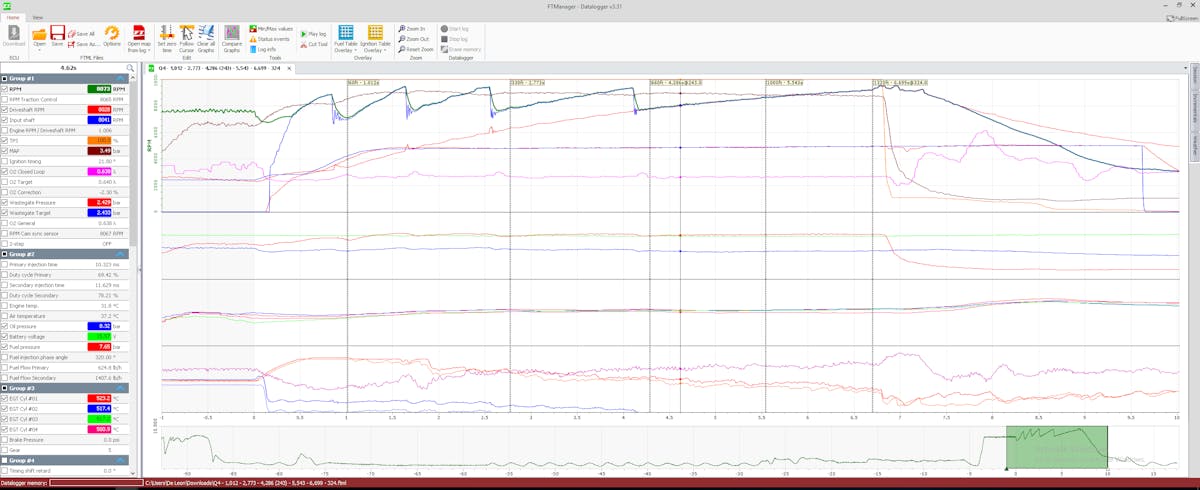Open the Compare Graphs tool
The width and height of the screenshot is (1200, 490).
tap(231, 37)
